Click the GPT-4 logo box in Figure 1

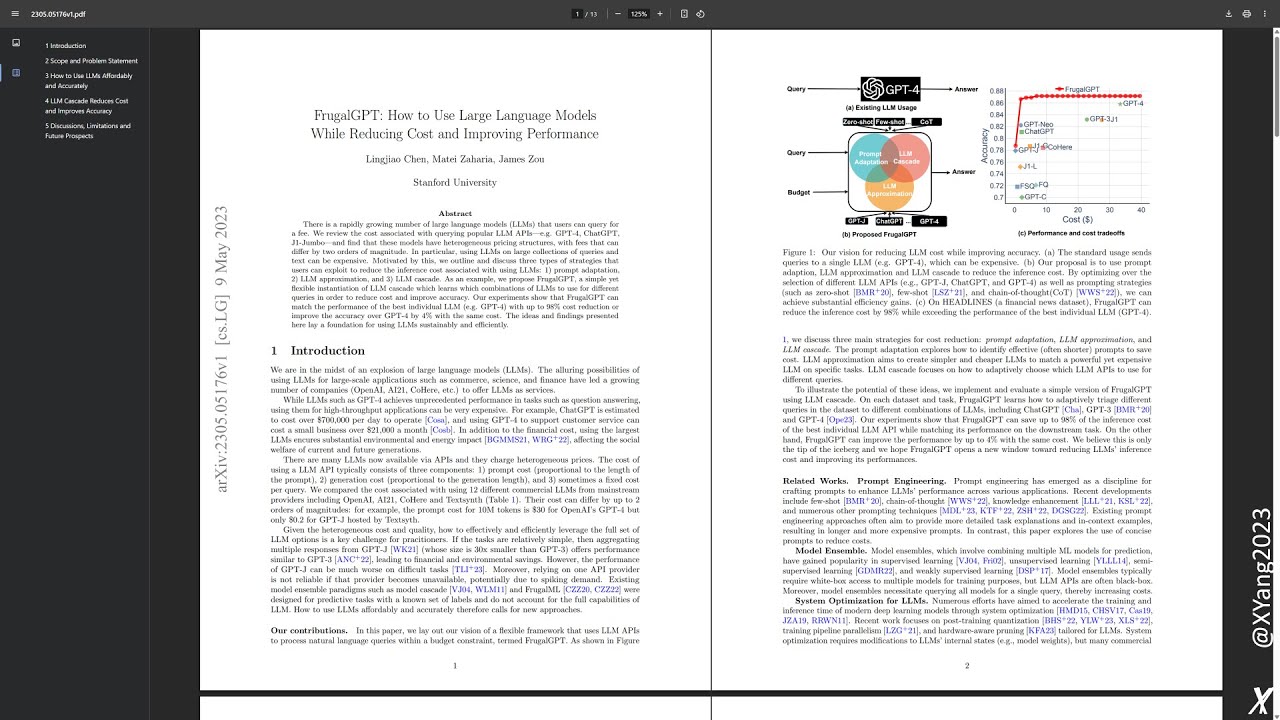coord(890,89)
